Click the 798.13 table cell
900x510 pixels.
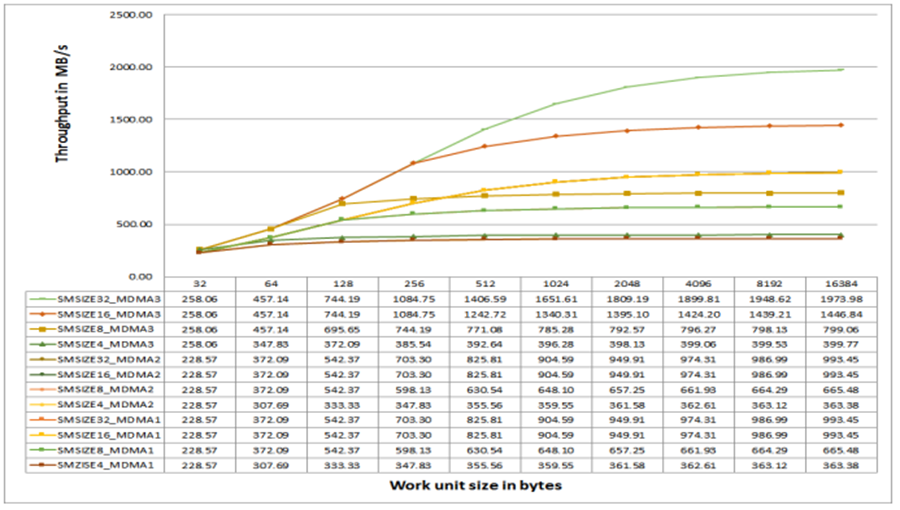770,329
